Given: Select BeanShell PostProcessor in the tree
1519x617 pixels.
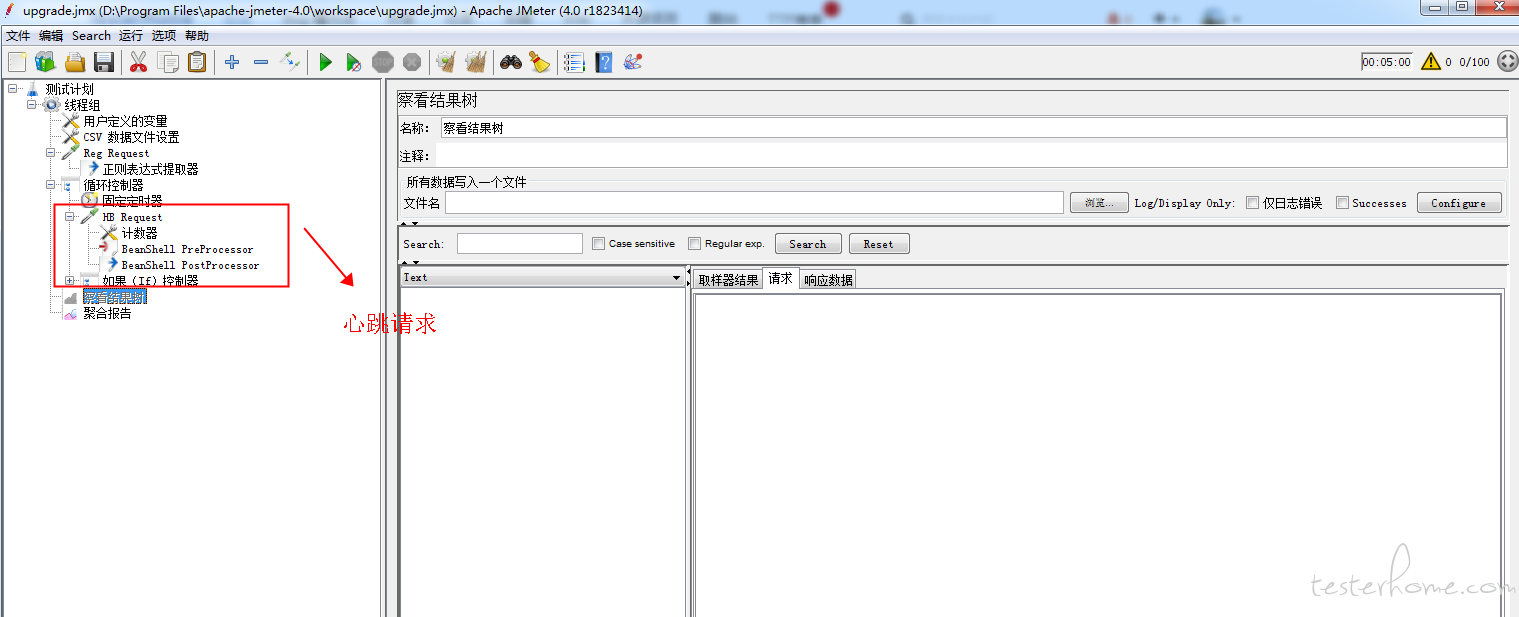Looking at the screenshot, I should (x=190, y=265).
